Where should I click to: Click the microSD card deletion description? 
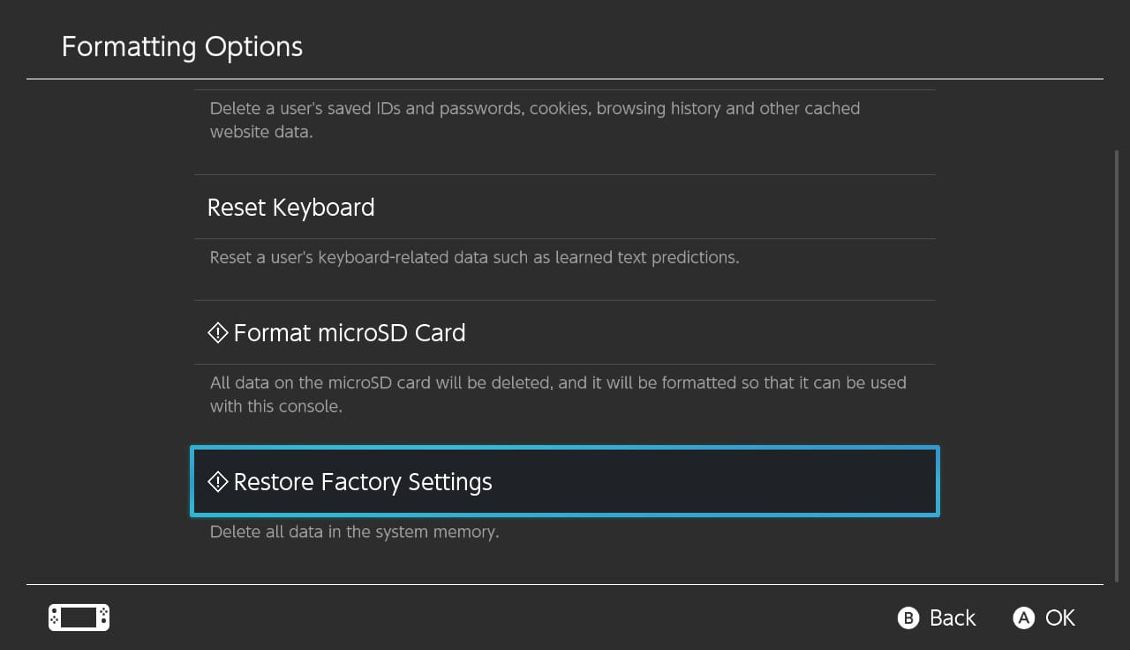click(556, 394)
